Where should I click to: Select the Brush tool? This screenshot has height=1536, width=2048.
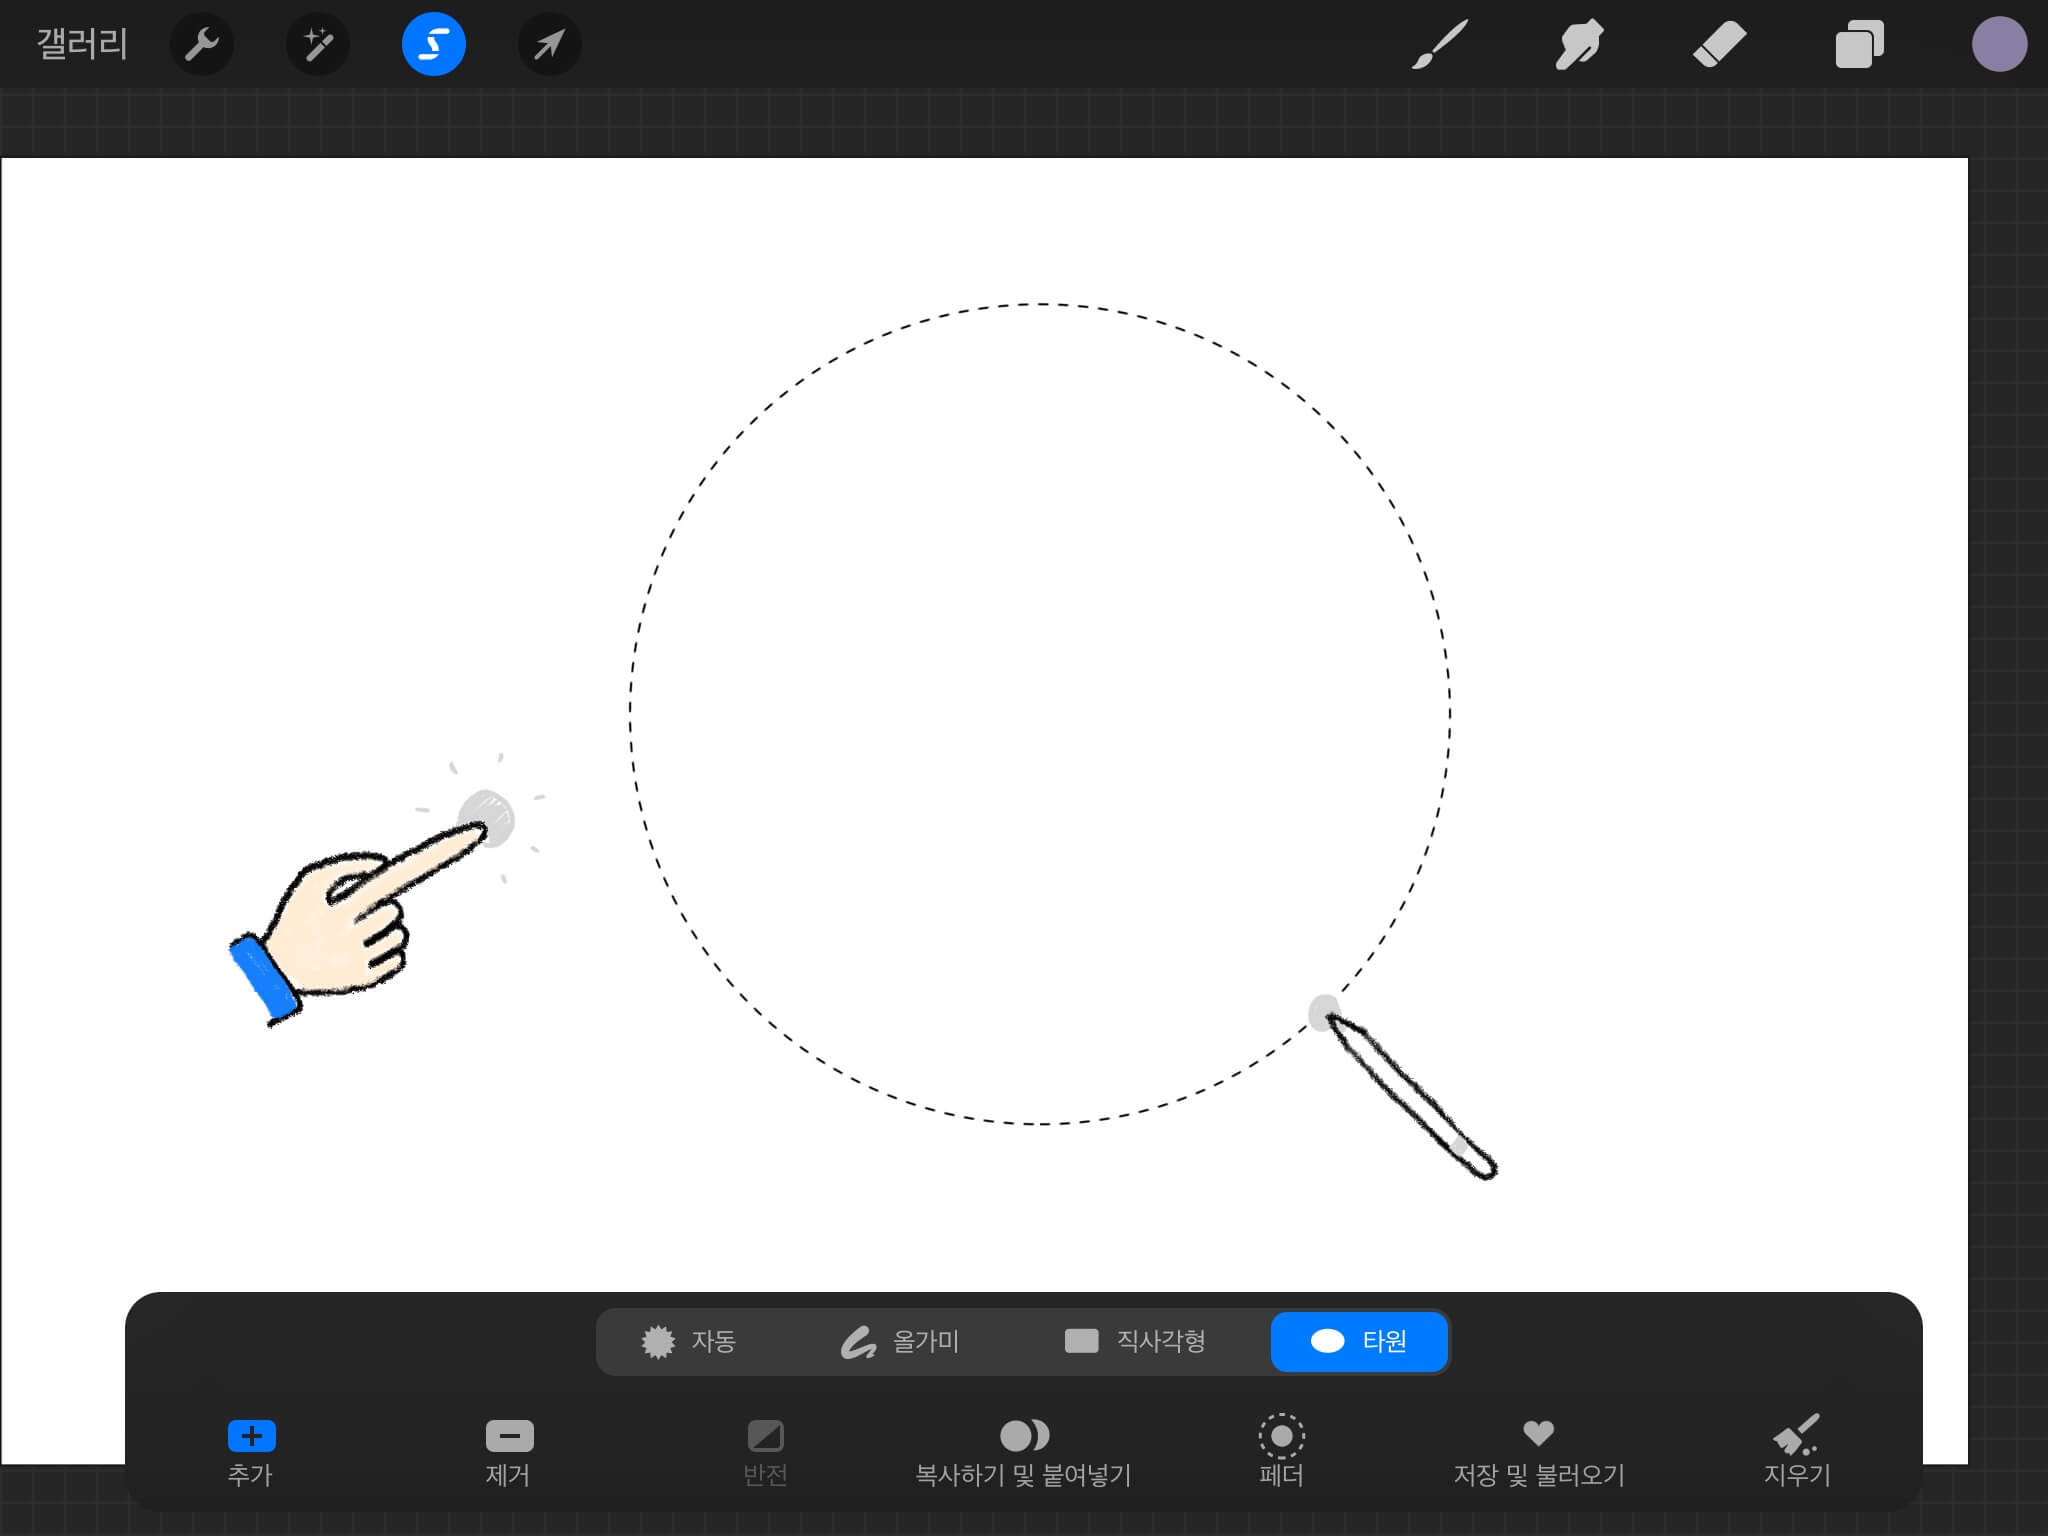coord(1440,45)
